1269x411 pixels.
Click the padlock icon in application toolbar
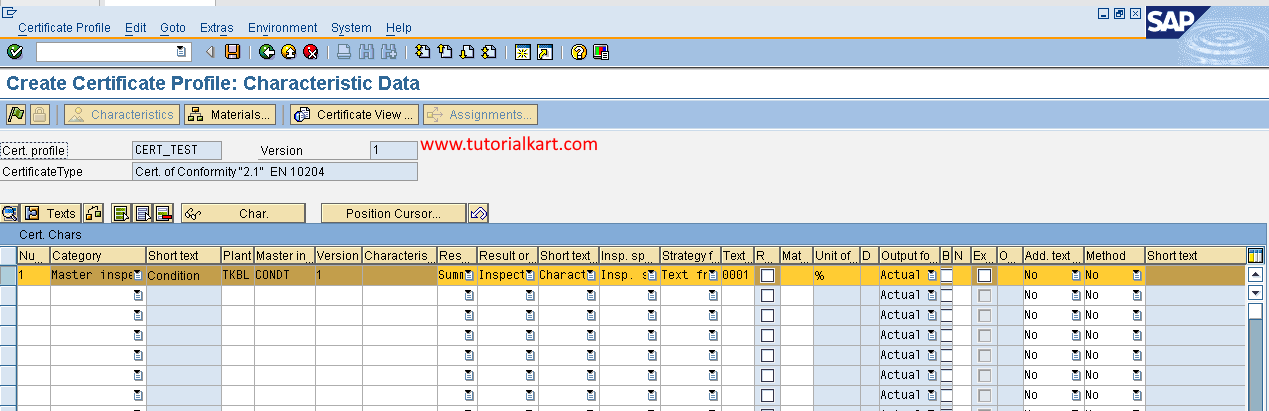pos(40,115)
